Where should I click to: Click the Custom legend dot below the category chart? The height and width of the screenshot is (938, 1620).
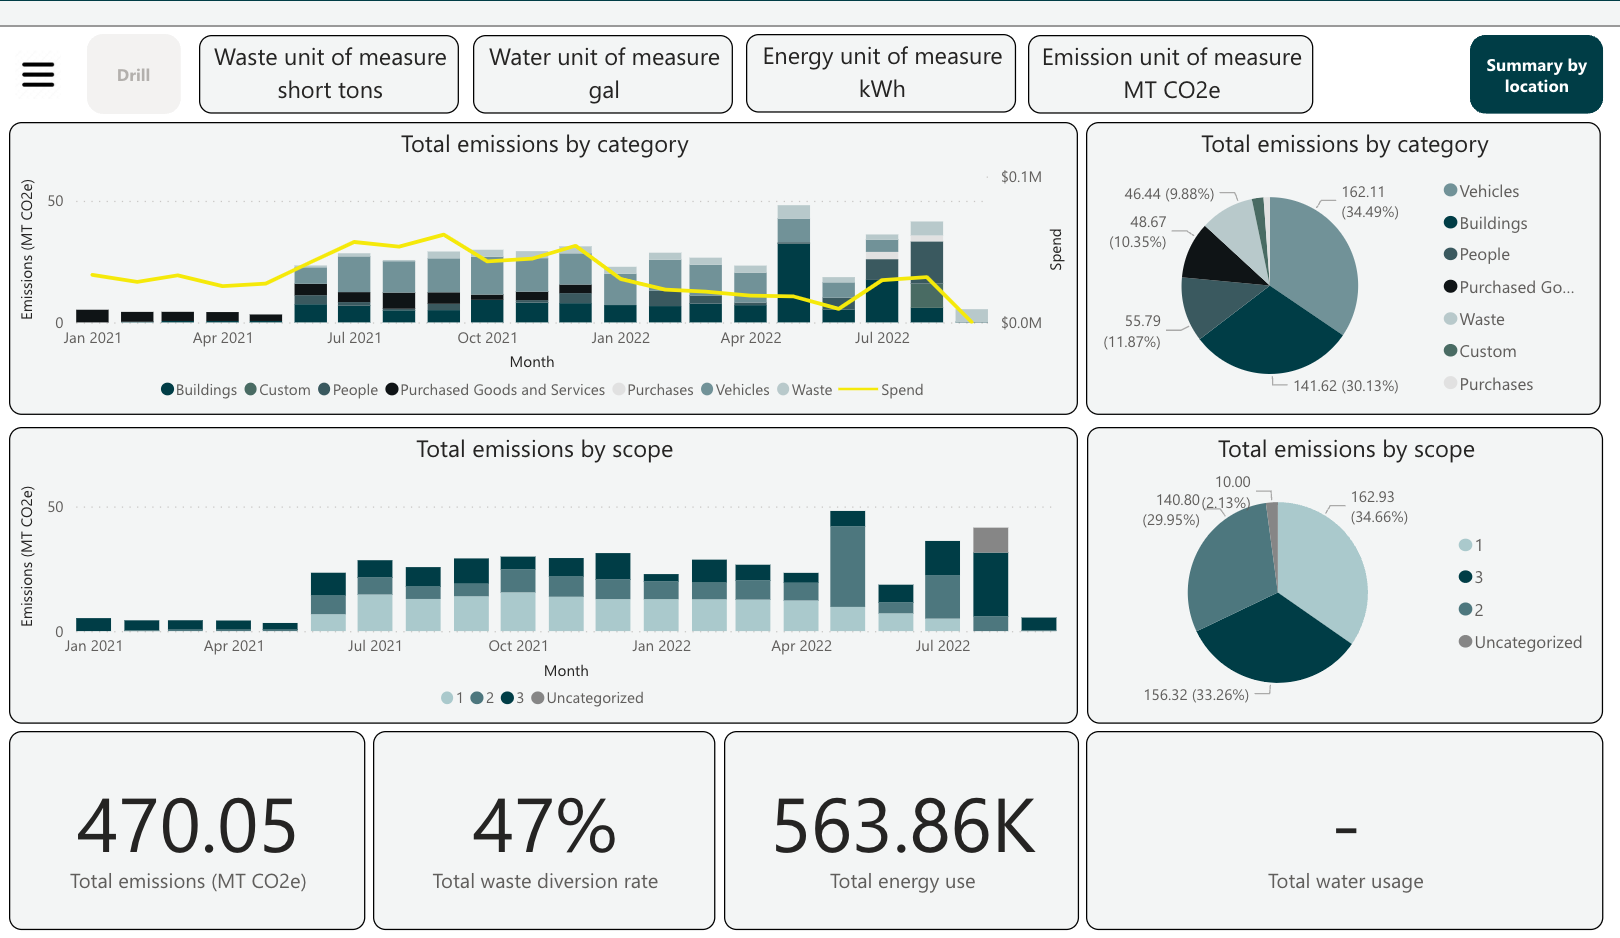pyautogui.click(x=249, y=389)
